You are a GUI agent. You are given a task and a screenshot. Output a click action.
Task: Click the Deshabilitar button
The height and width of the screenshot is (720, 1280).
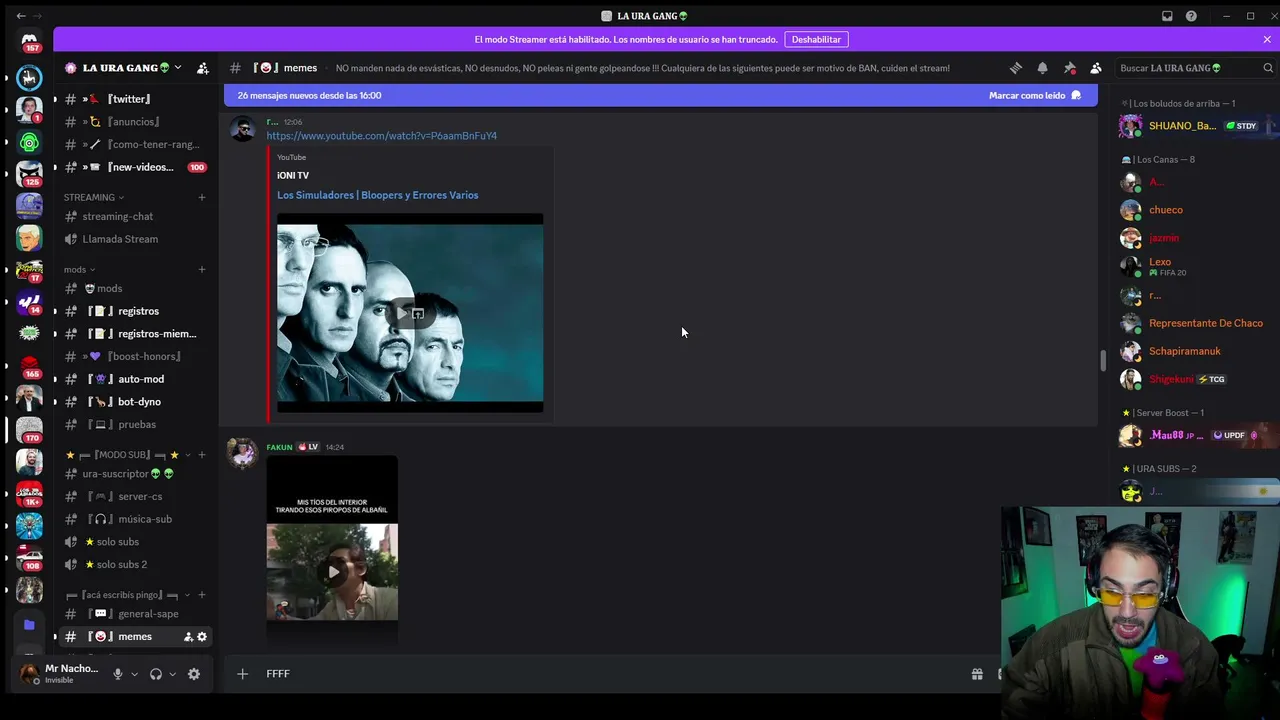click(816, 40)
